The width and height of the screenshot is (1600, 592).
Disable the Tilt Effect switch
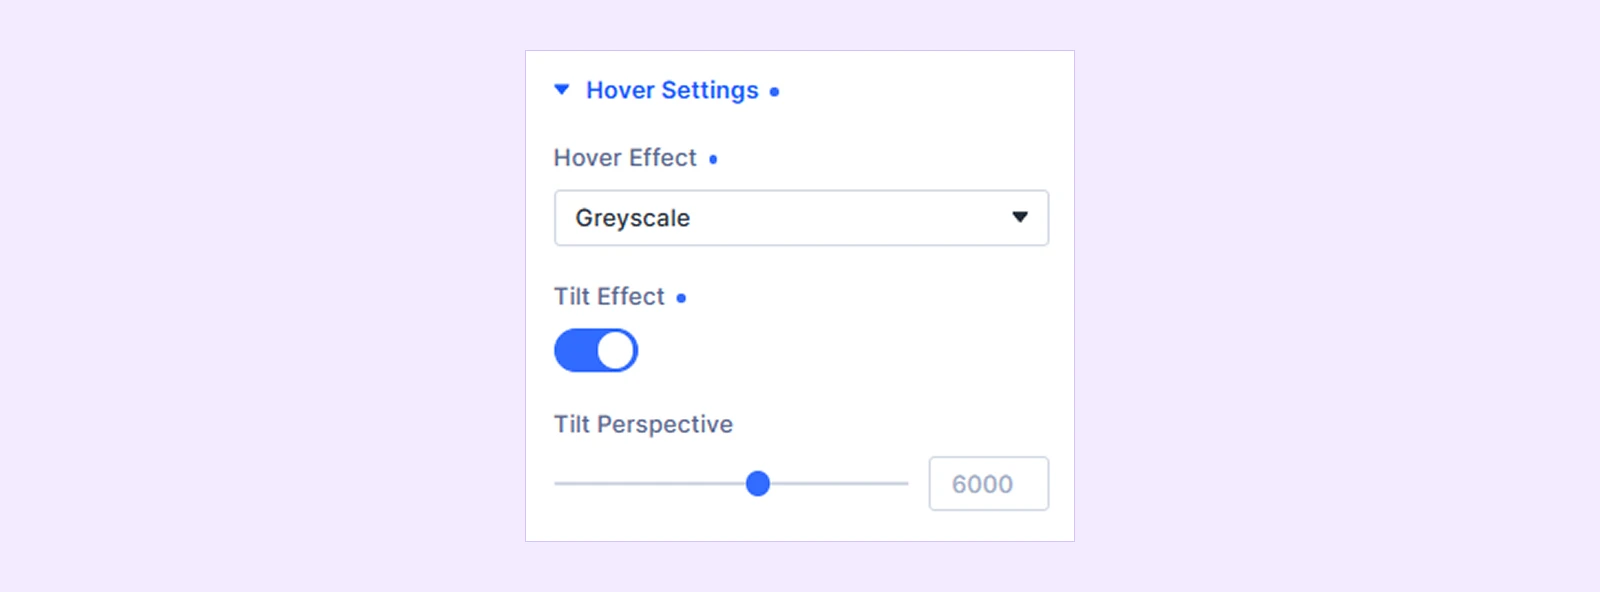click(x=596, y=351)
